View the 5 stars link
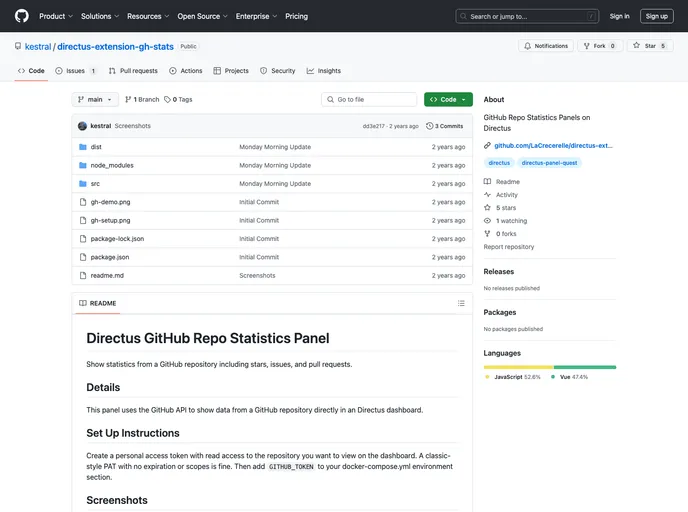This screenshot has height=512, width=688. pyautogui.click(x=500, y=208)
